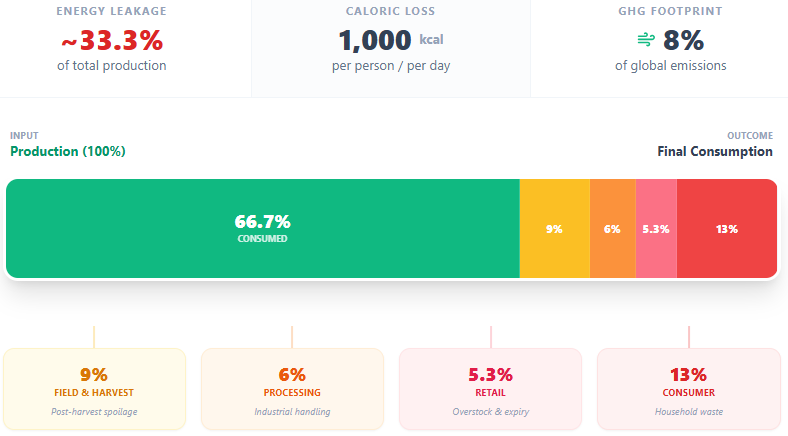Click the wind icon beside 8%
Image resolution: width=788 pixels, height=436 pixels.
(646, 40)
